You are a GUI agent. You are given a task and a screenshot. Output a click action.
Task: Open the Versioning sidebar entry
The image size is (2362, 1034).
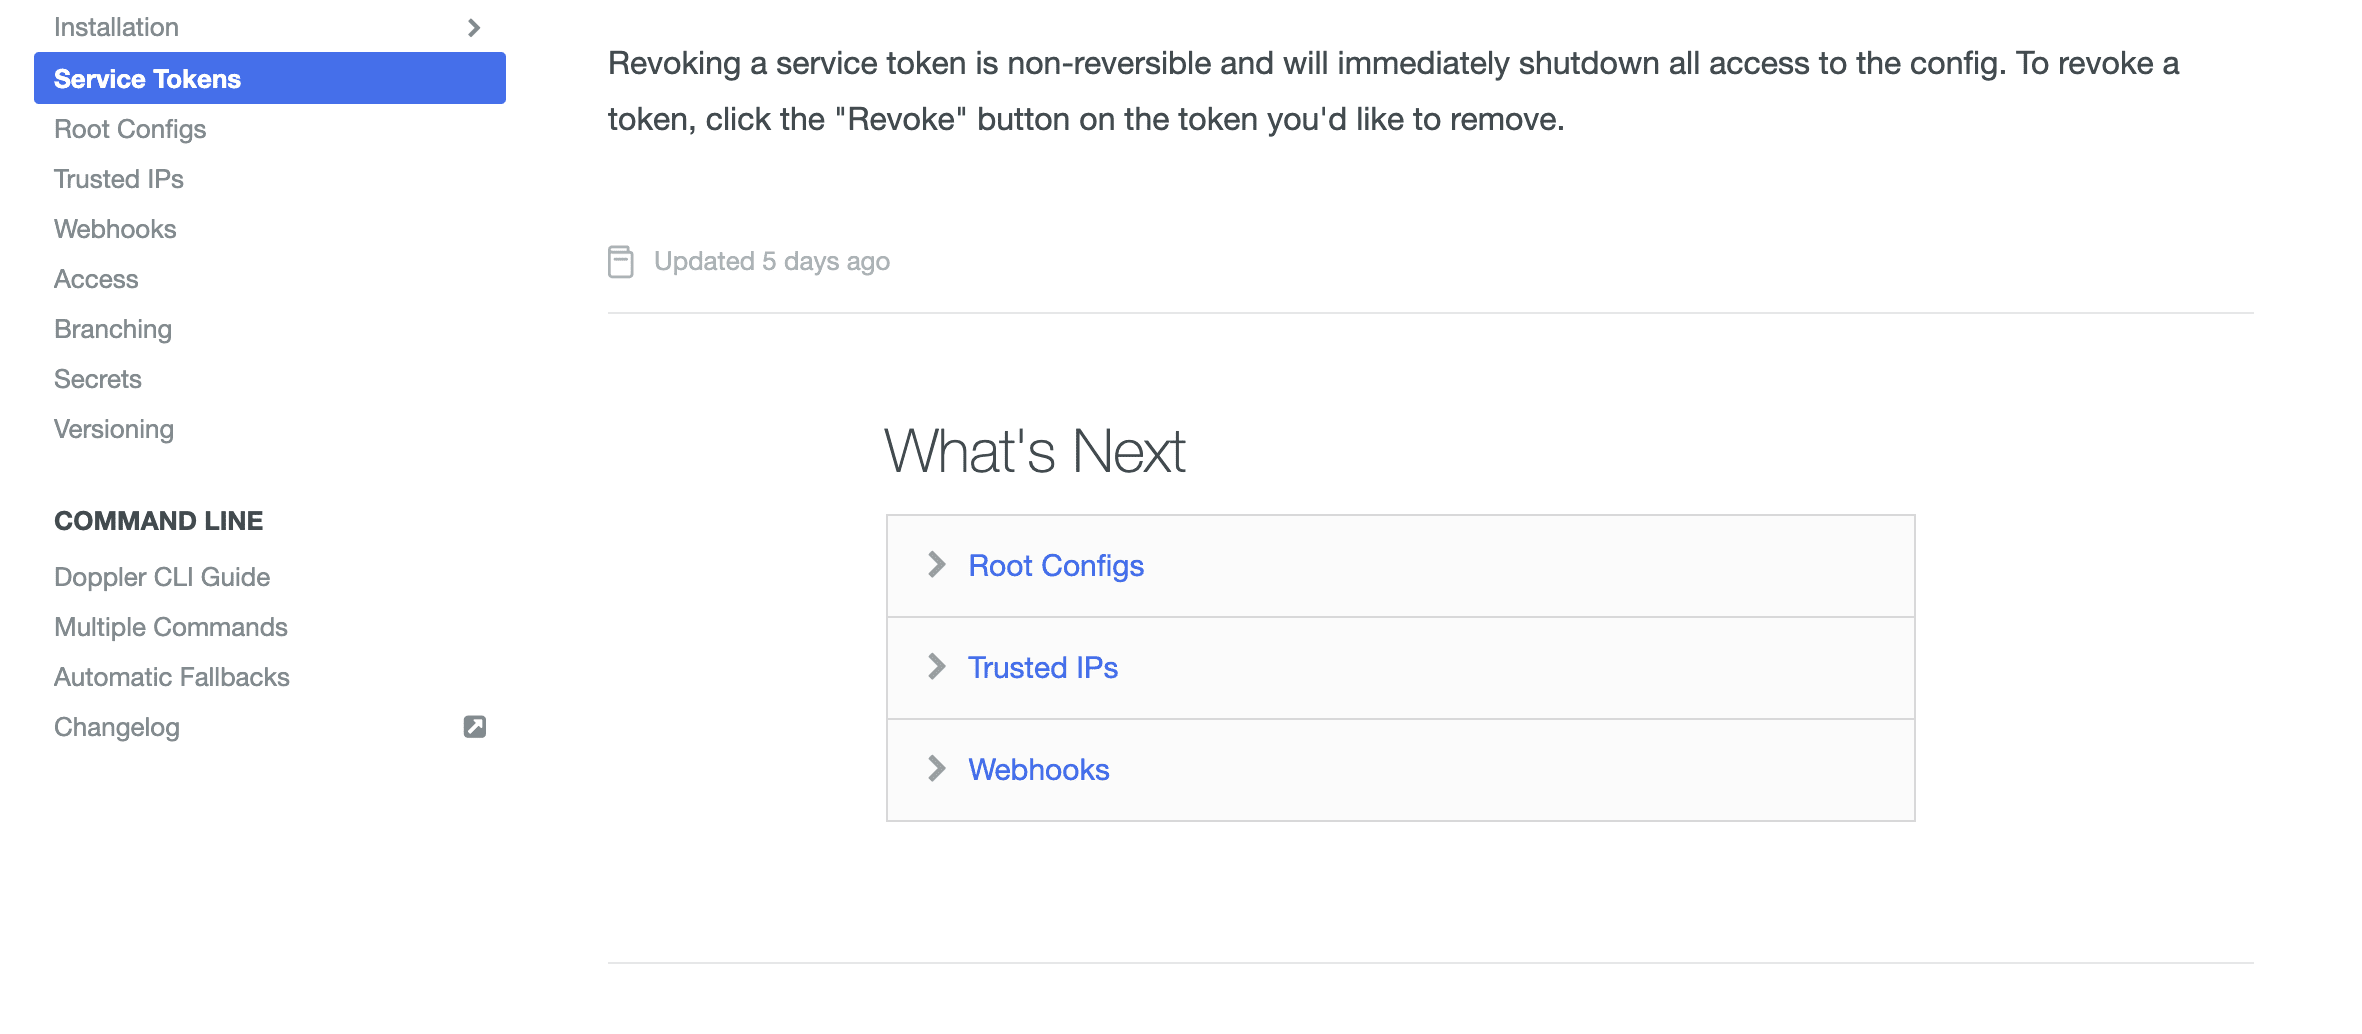tap(114, 429)
